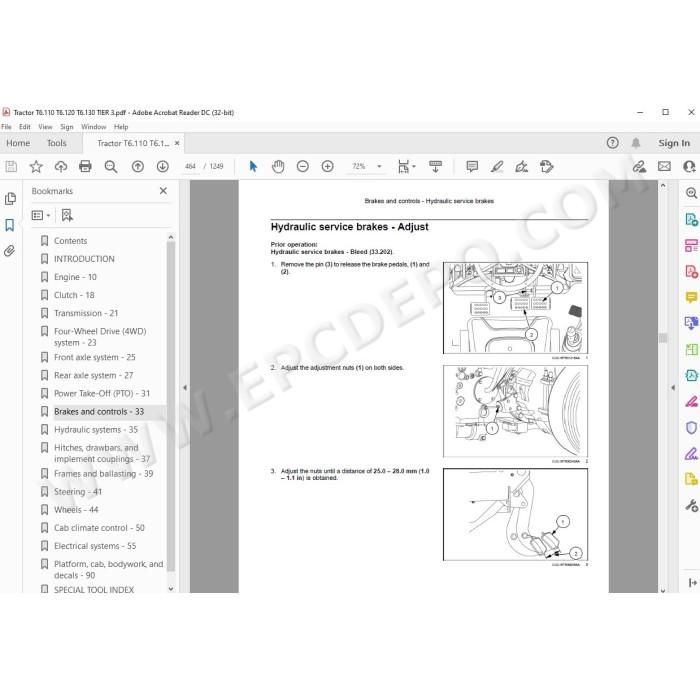700x700 pixels.
Task: Open the zoom percentage dropdown arrow
Action: (x=379, y=167)
